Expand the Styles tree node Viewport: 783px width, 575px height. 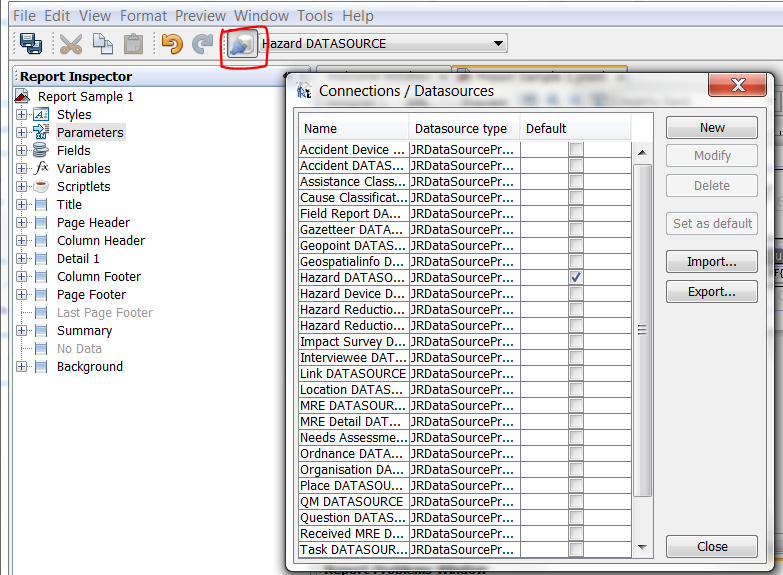[22, 115]
